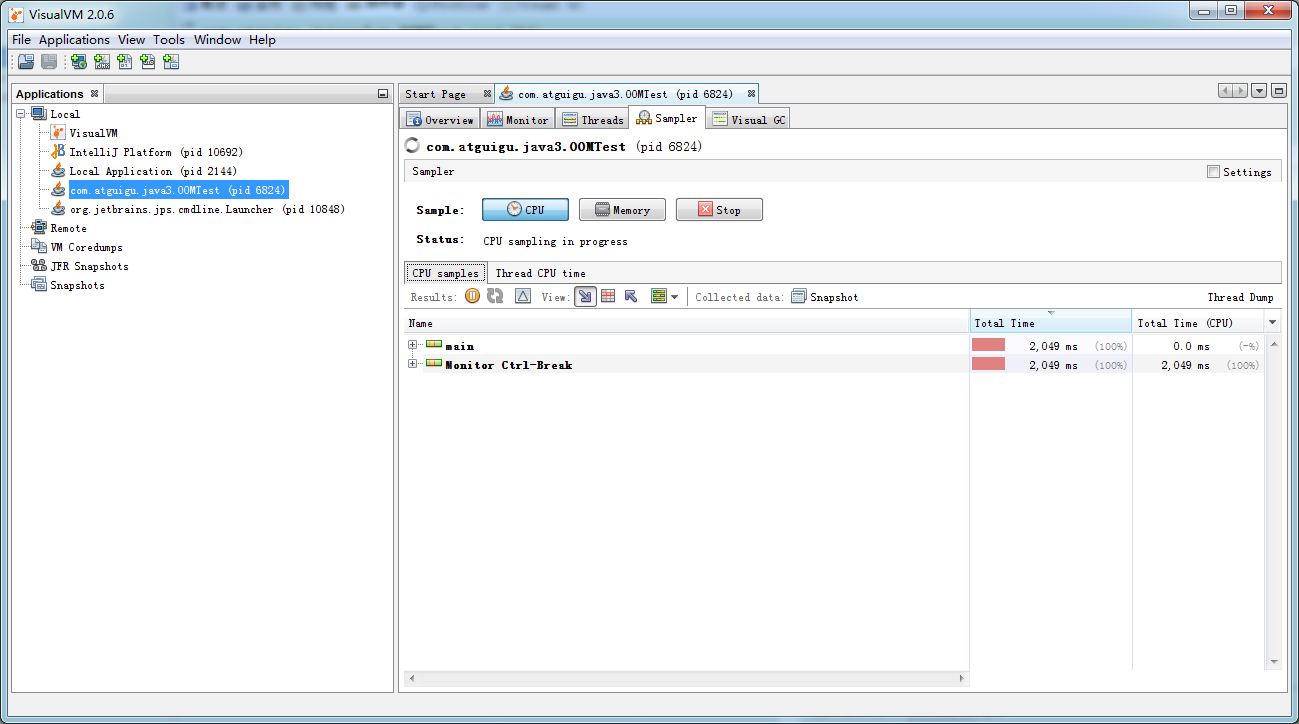Collapse the Local tree node
Image resolution: width=1299 pixels, height=724 pixels.
(x=21, y=114)
